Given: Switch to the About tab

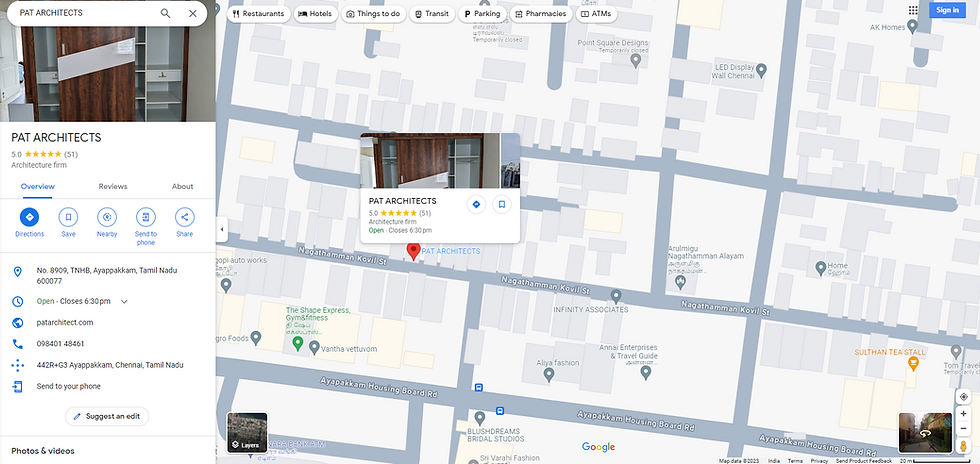Looking at the screenshot, I should coord(182,186).
